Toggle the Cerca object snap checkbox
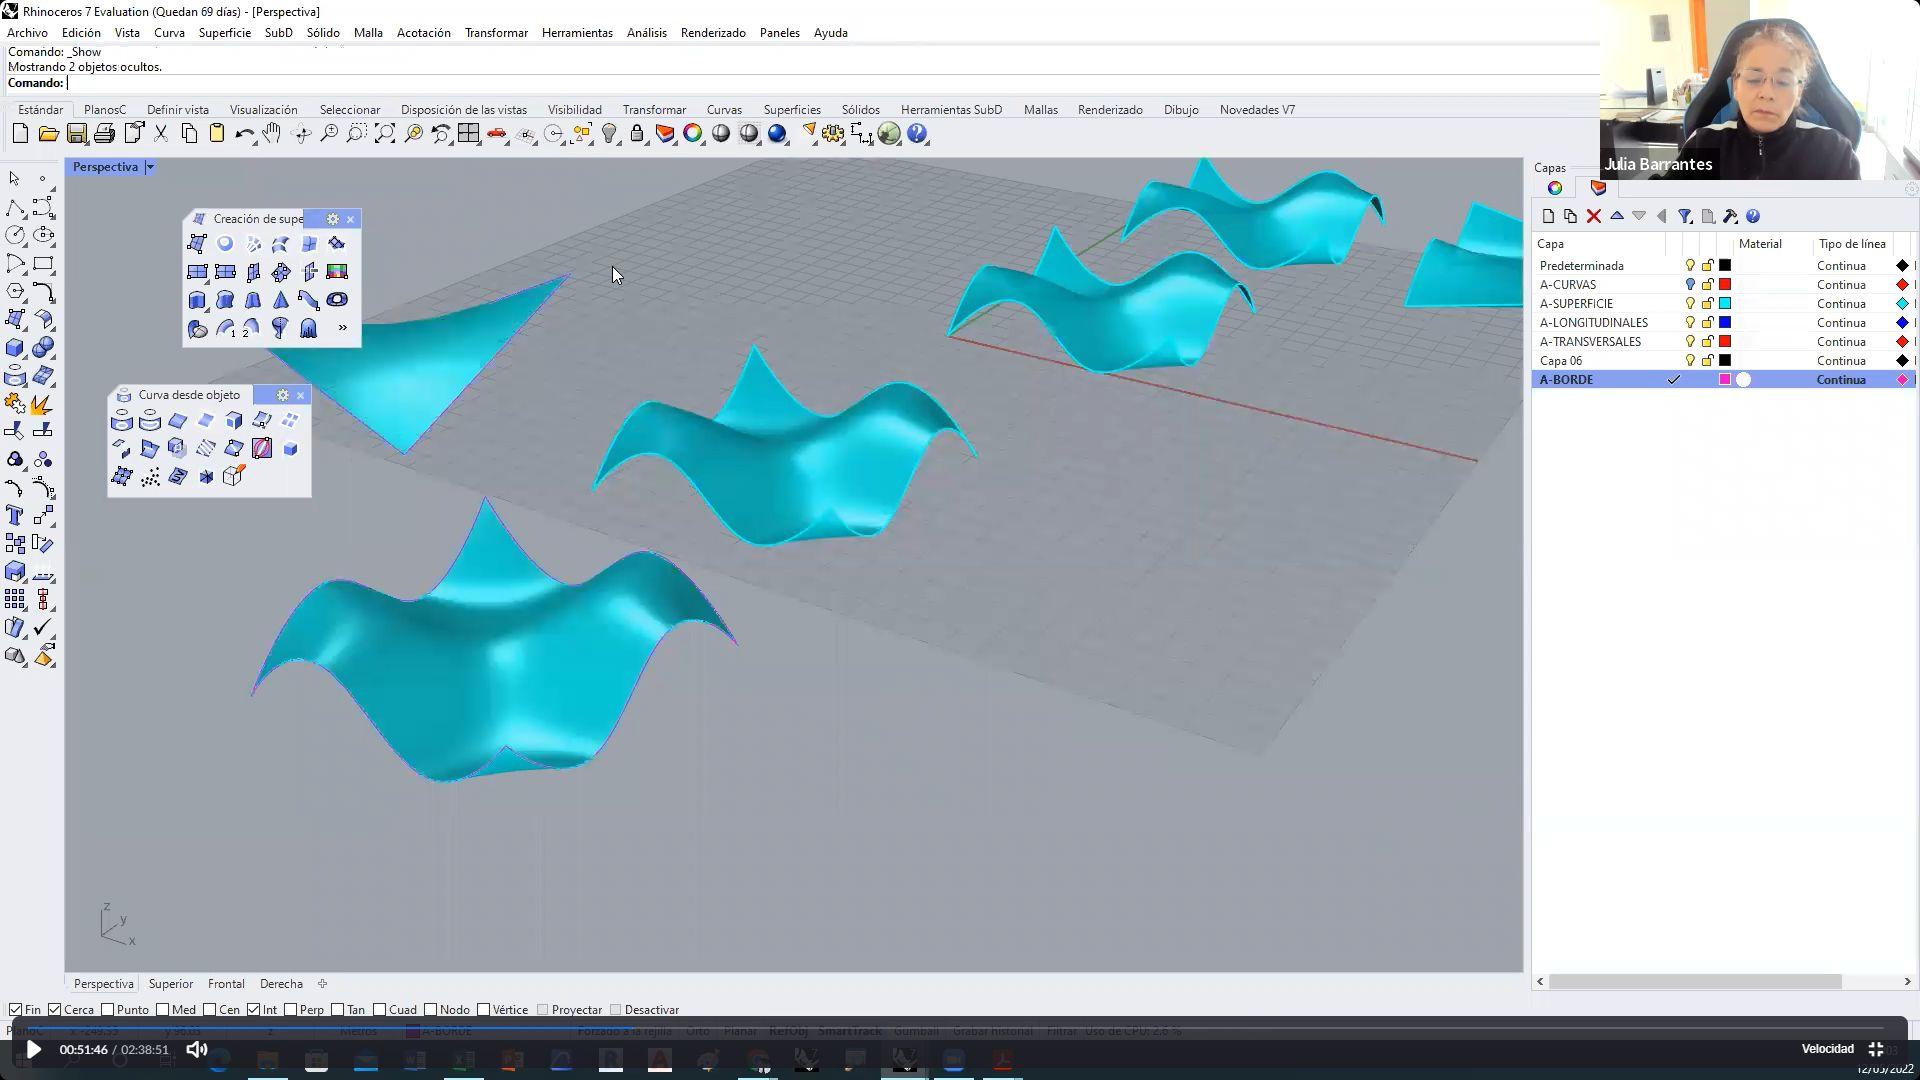The image size is (1920, 1080). tap(55, 1010)
